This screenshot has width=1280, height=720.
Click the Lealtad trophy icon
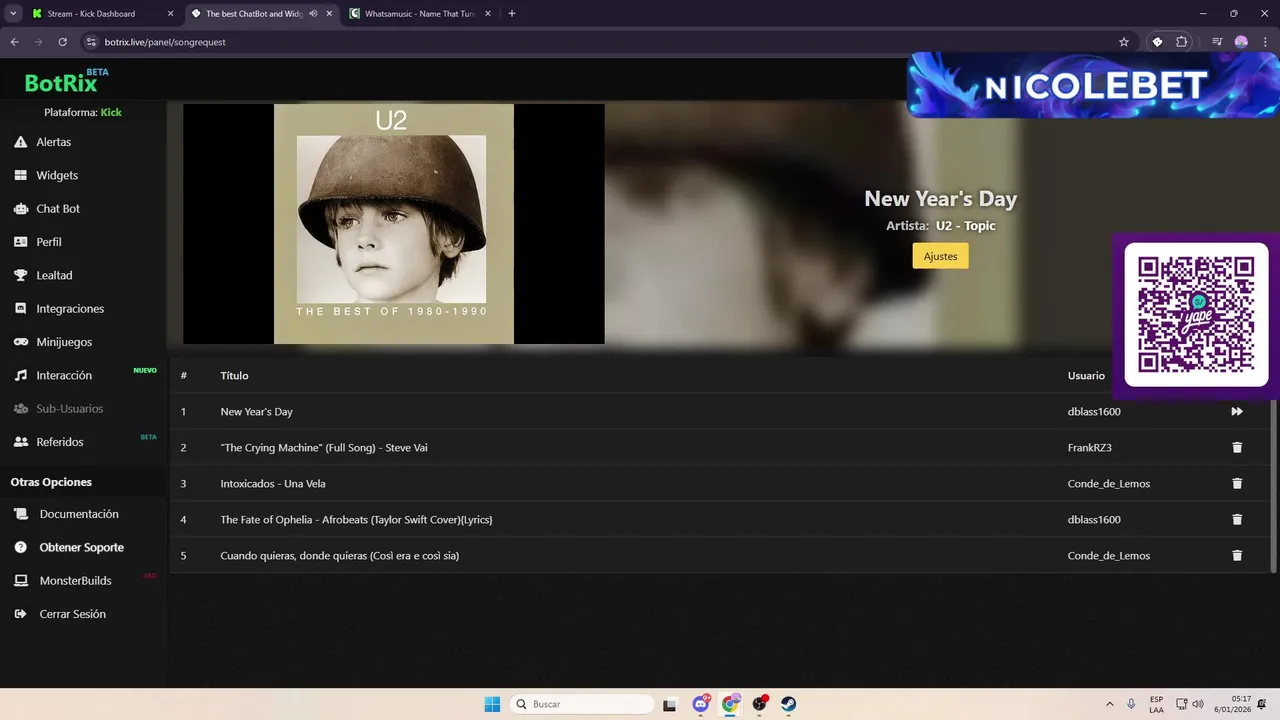(20, 275)
